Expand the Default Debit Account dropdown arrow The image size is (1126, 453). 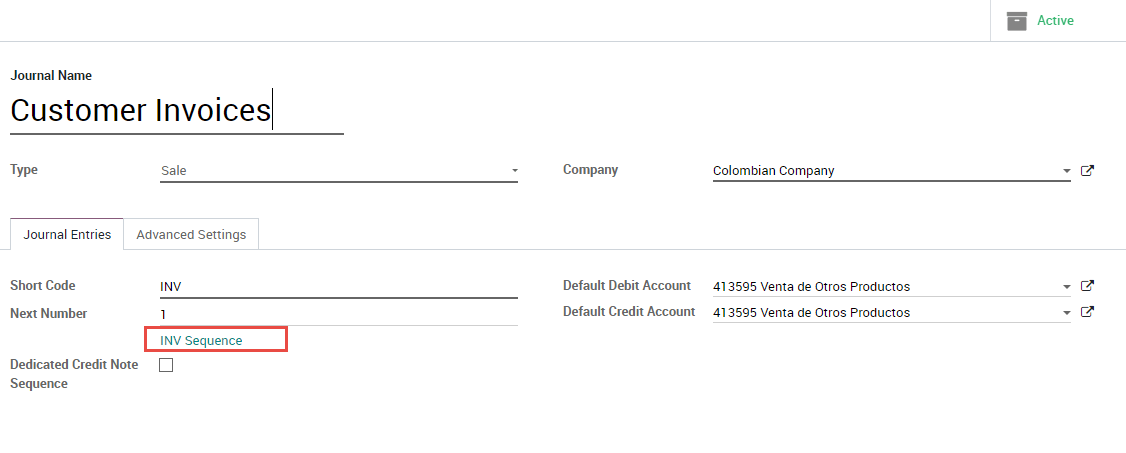click(x=1067, y=287)
